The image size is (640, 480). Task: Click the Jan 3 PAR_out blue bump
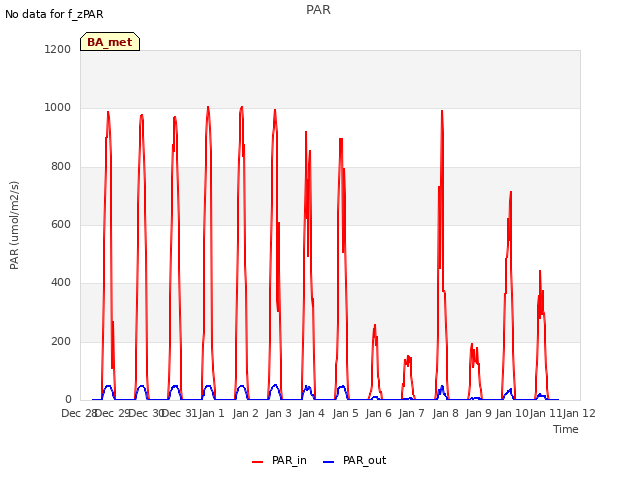click(x=275, y=386)
